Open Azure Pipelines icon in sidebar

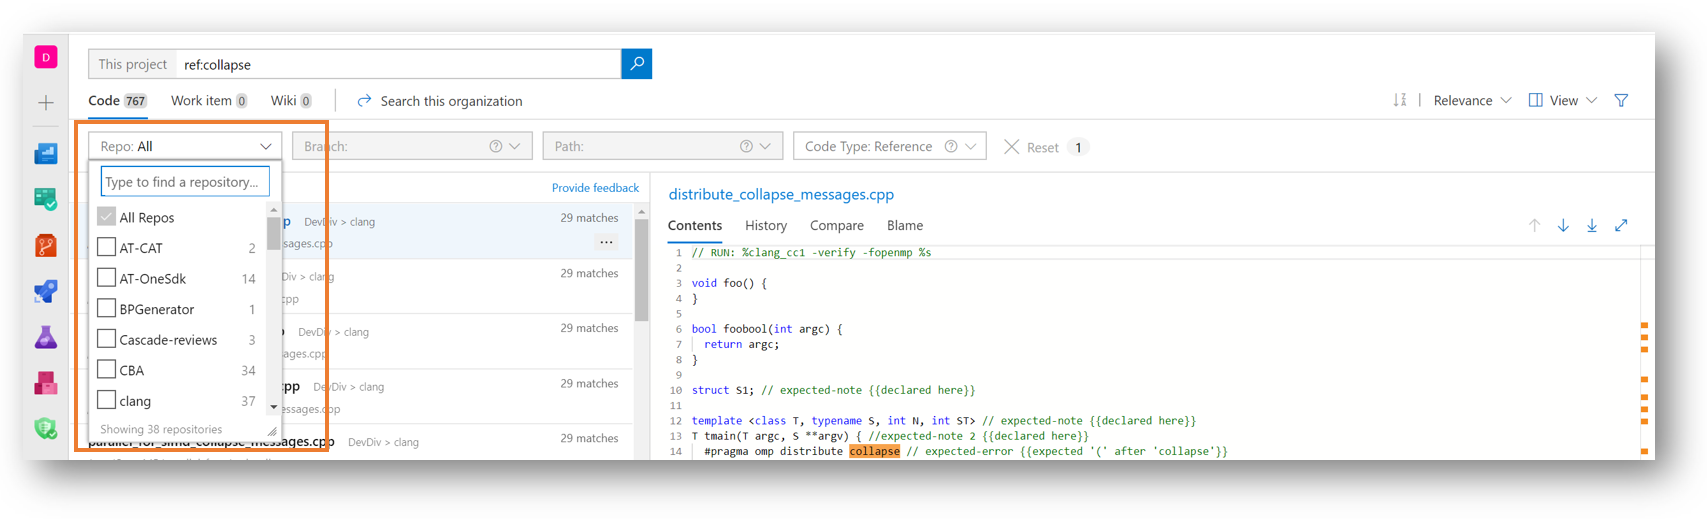[x=46, y=291]
